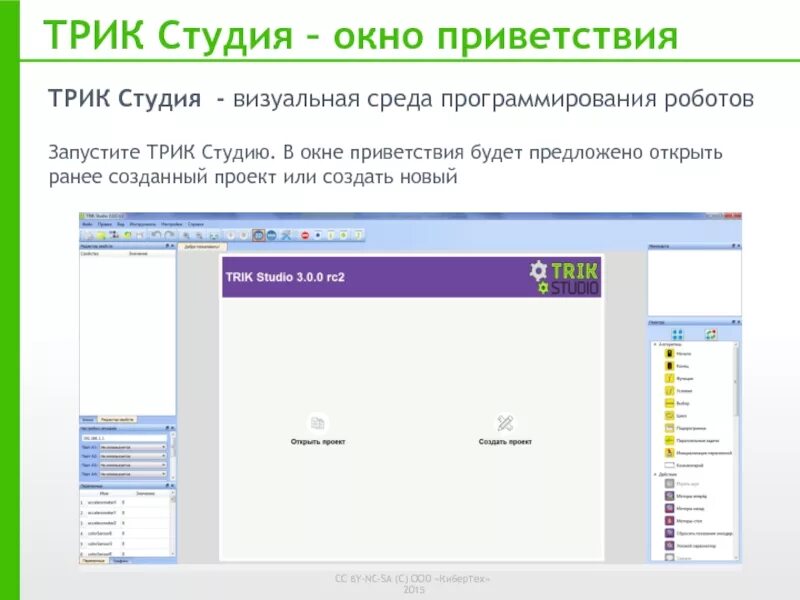Click the palette icons-grid view icon
Image resolution: width=800 pixels, height=600 pixels.
pyautogui.click(x=678, y=335)
